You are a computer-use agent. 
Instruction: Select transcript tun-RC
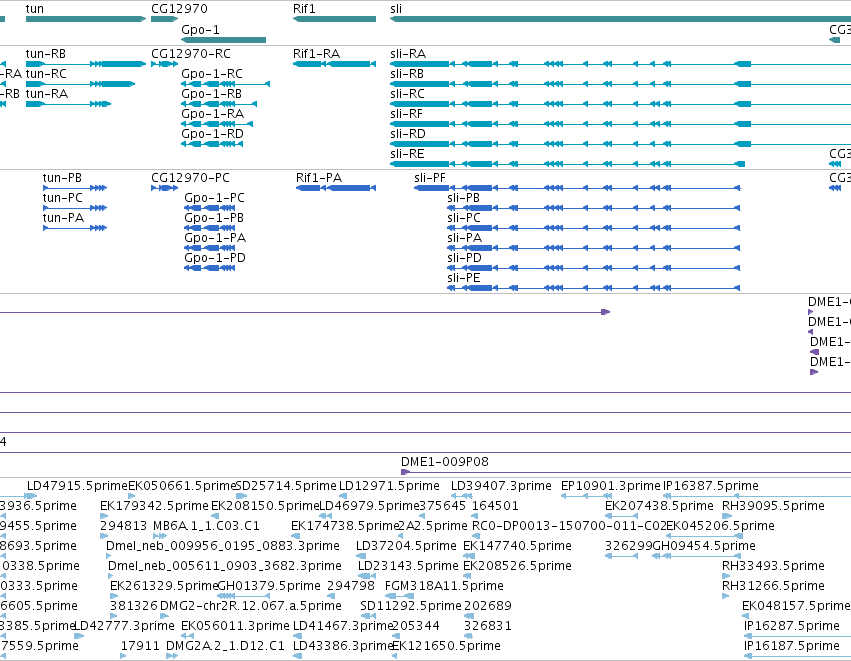click(80, 84)
